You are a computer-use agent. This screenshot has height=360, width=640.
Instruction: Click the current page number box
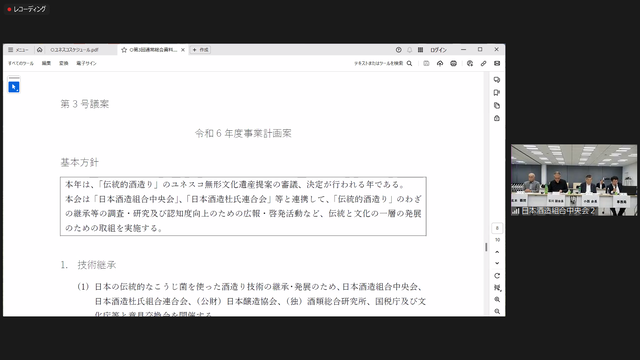497,228
